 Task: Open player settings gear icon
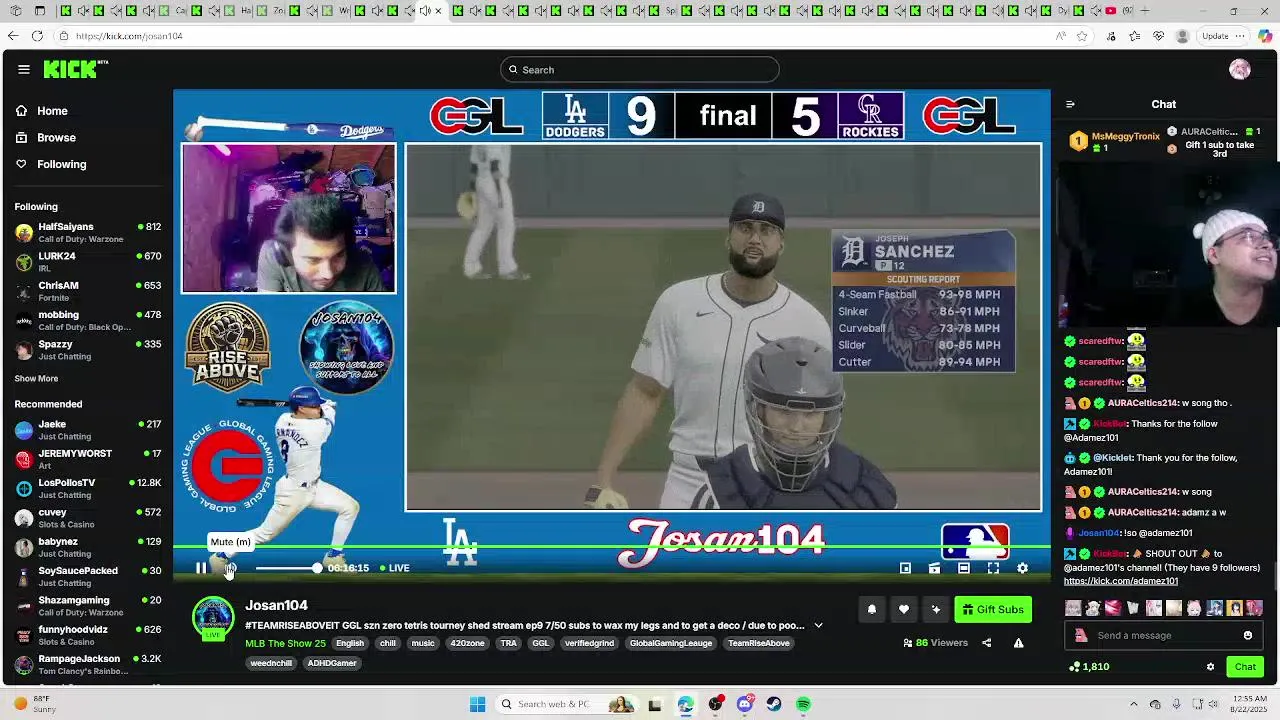pyautogui.click(x=1022, y=568)
